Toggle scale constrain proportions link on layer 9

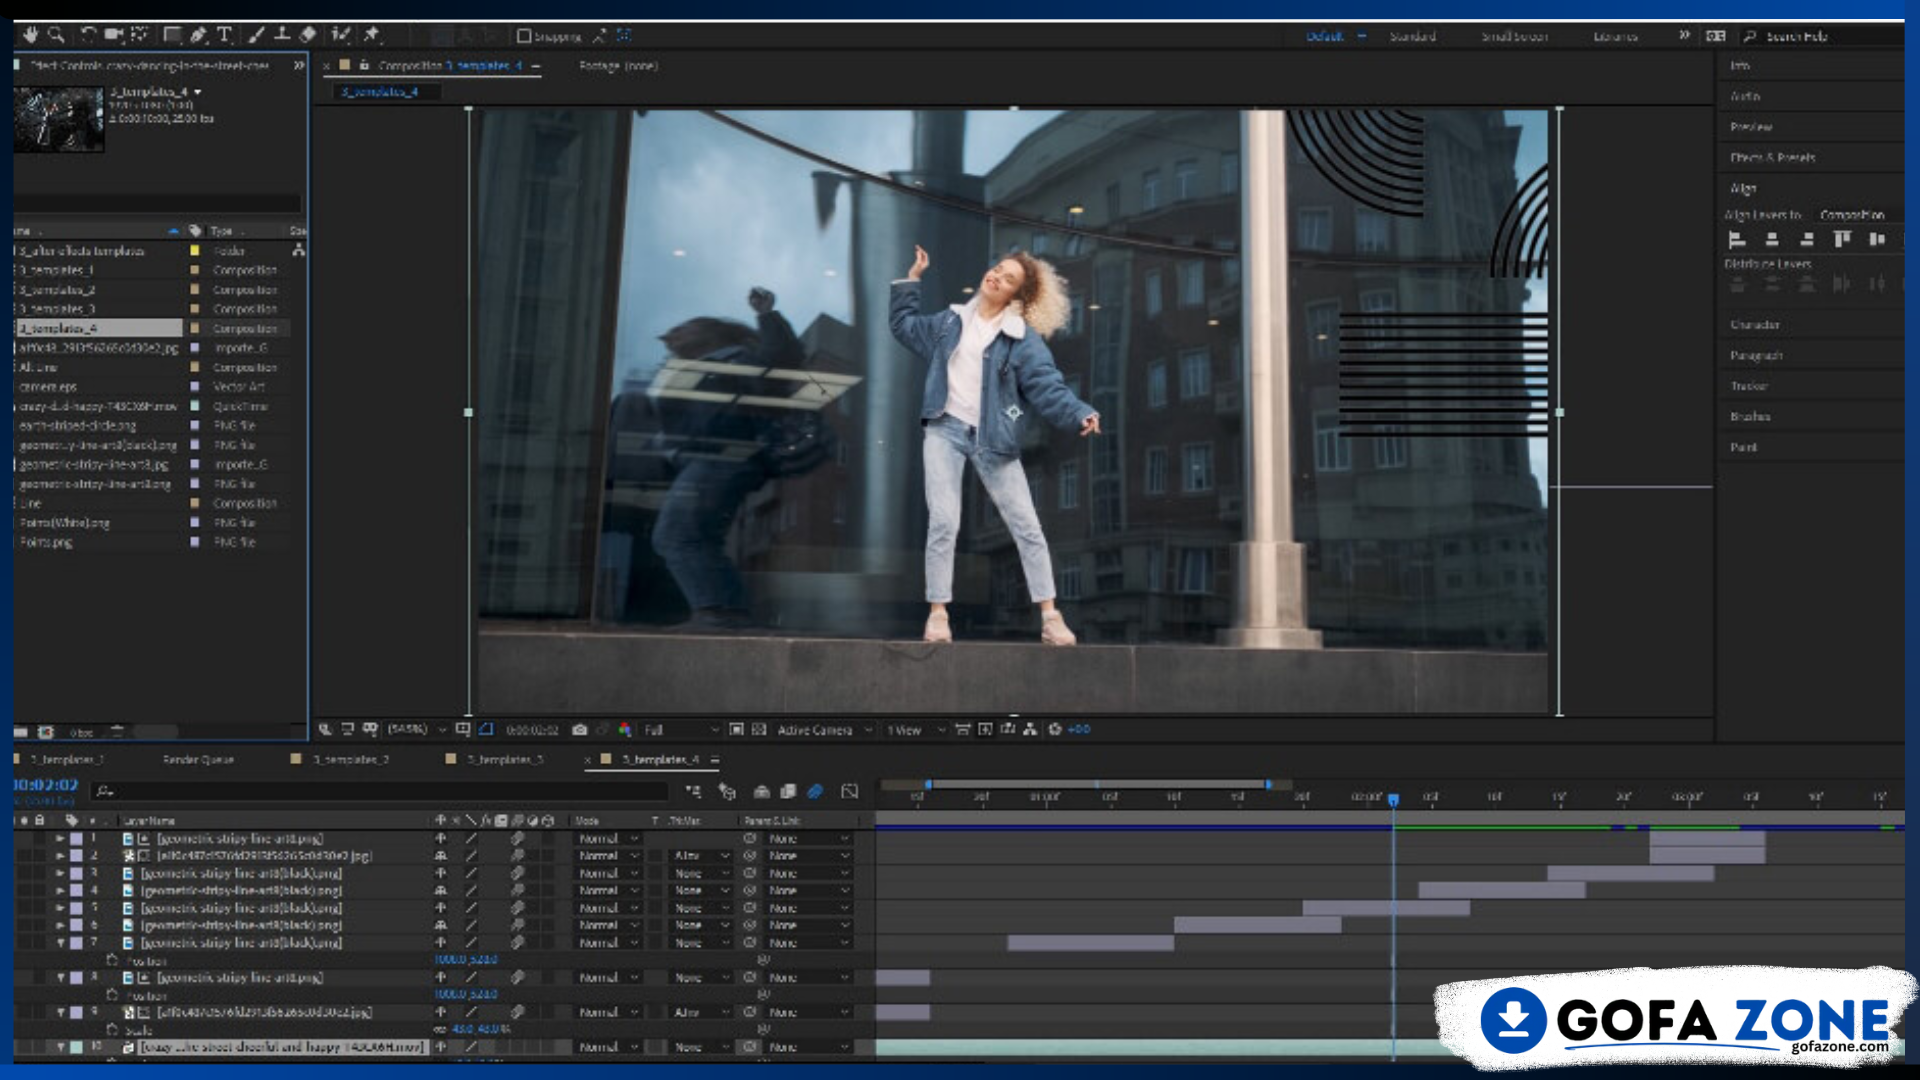[x=440, y=1029]
